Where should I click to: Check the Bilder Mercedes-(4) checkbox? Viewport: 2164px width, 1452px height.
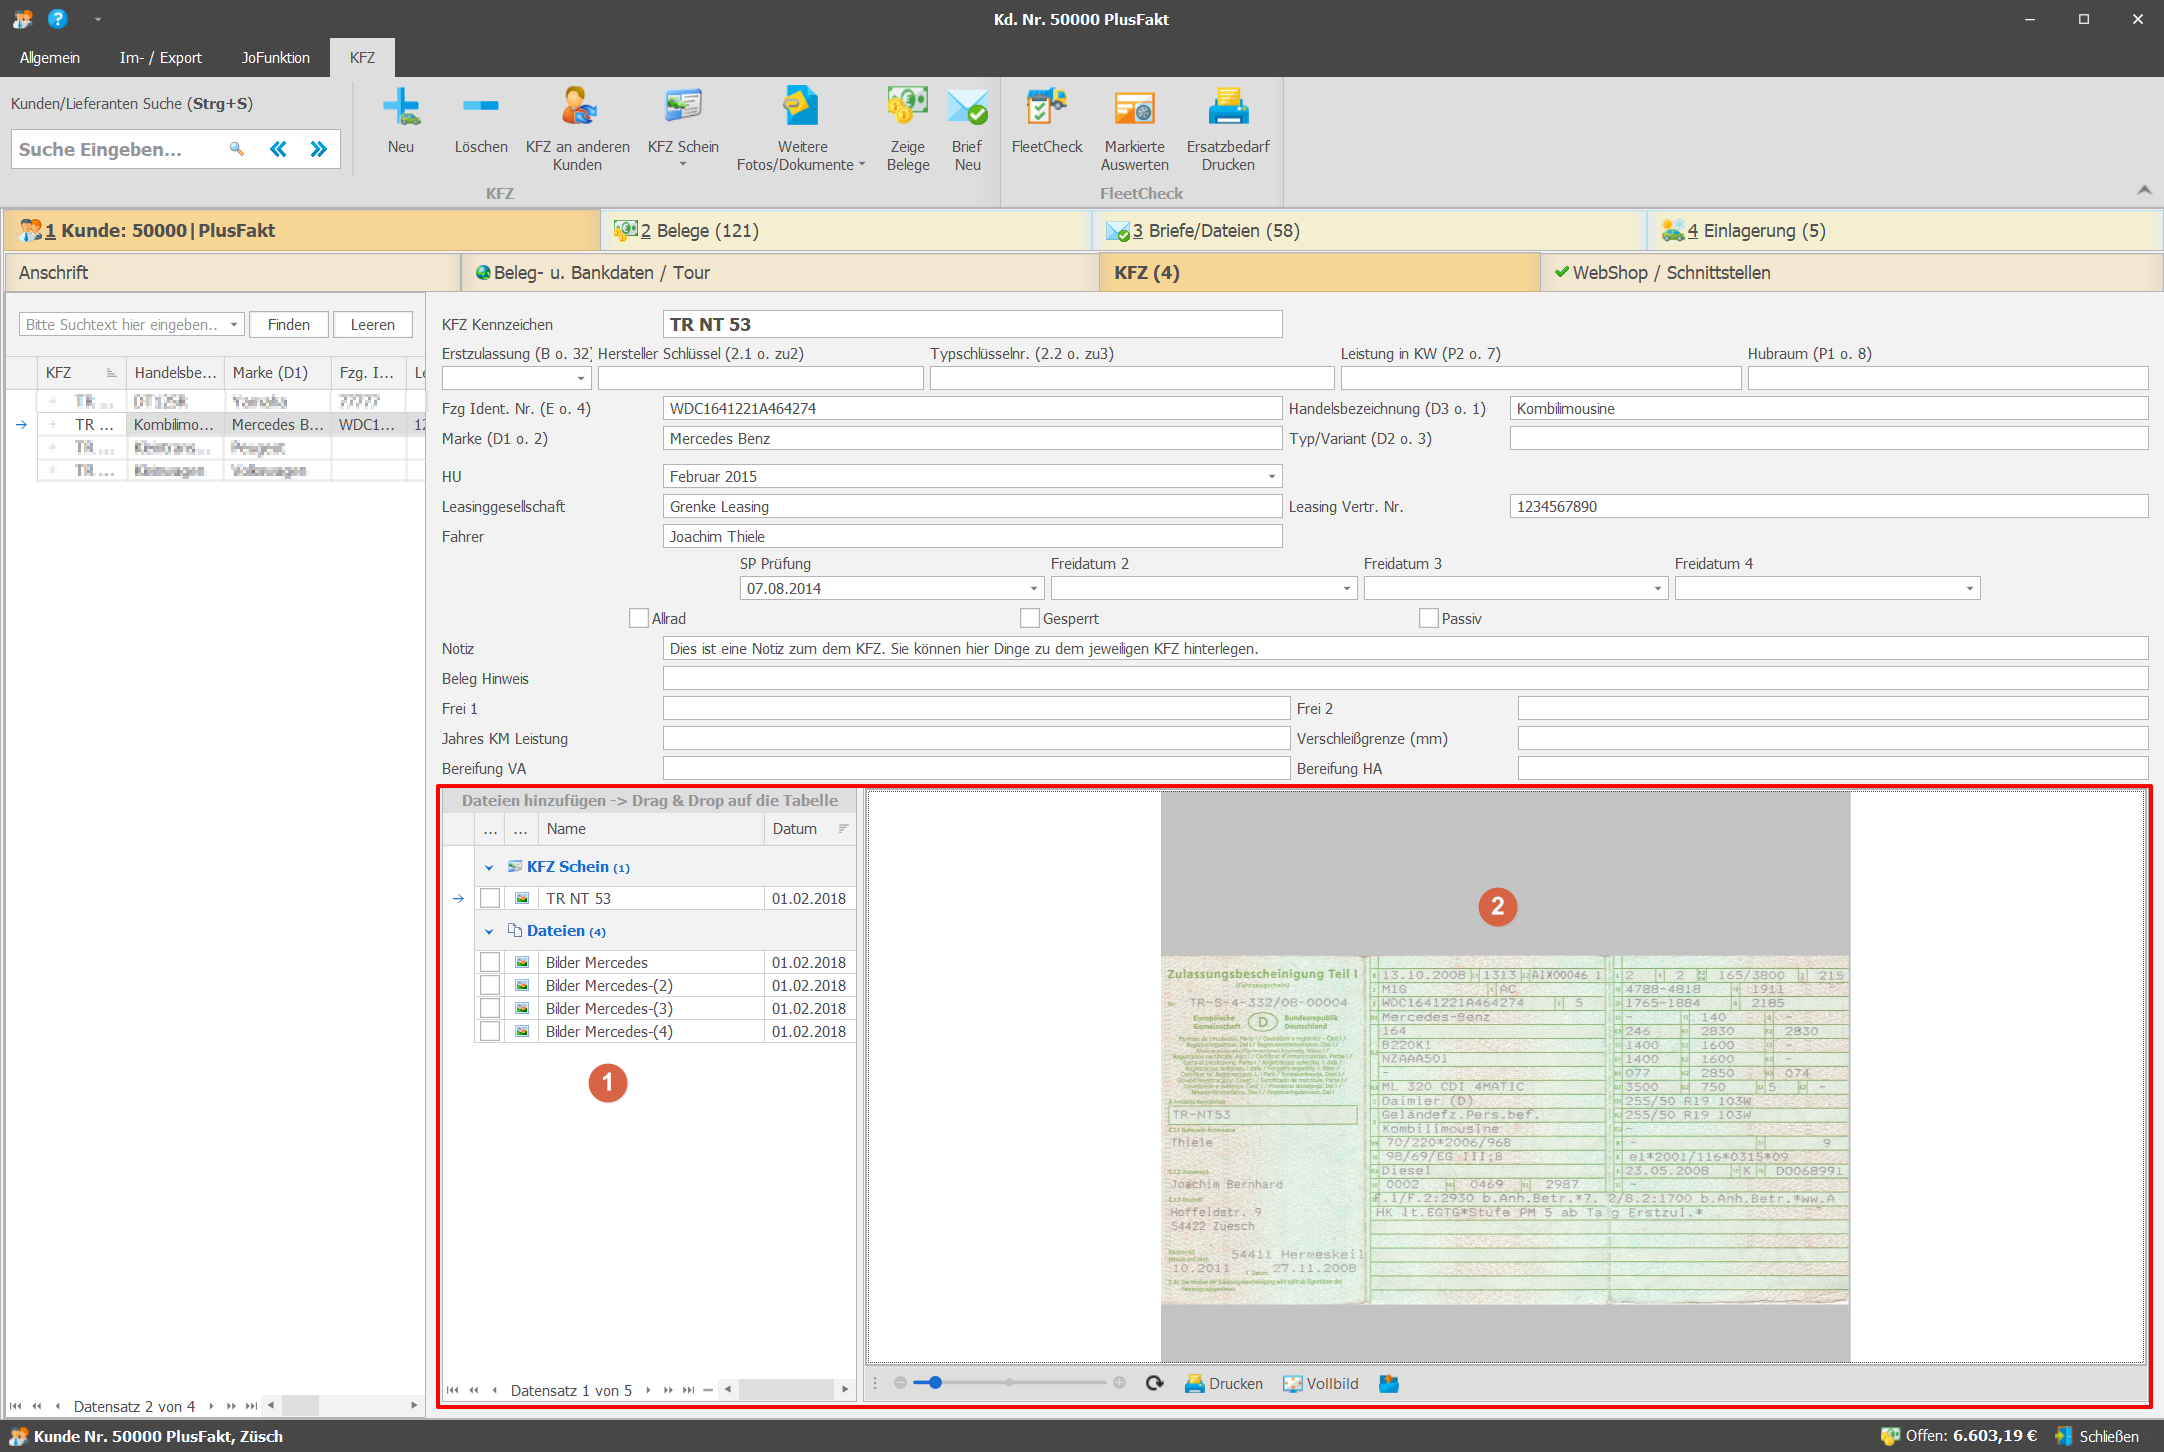(x=490, y=1031)
